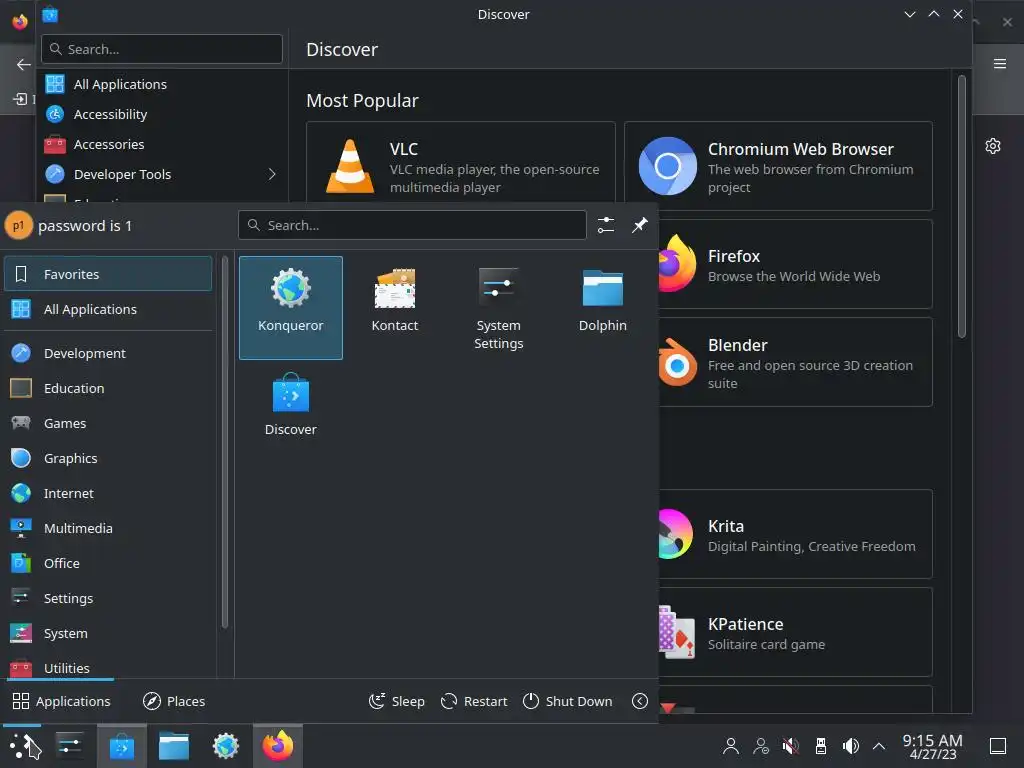Click the user account tray icon

731,746
